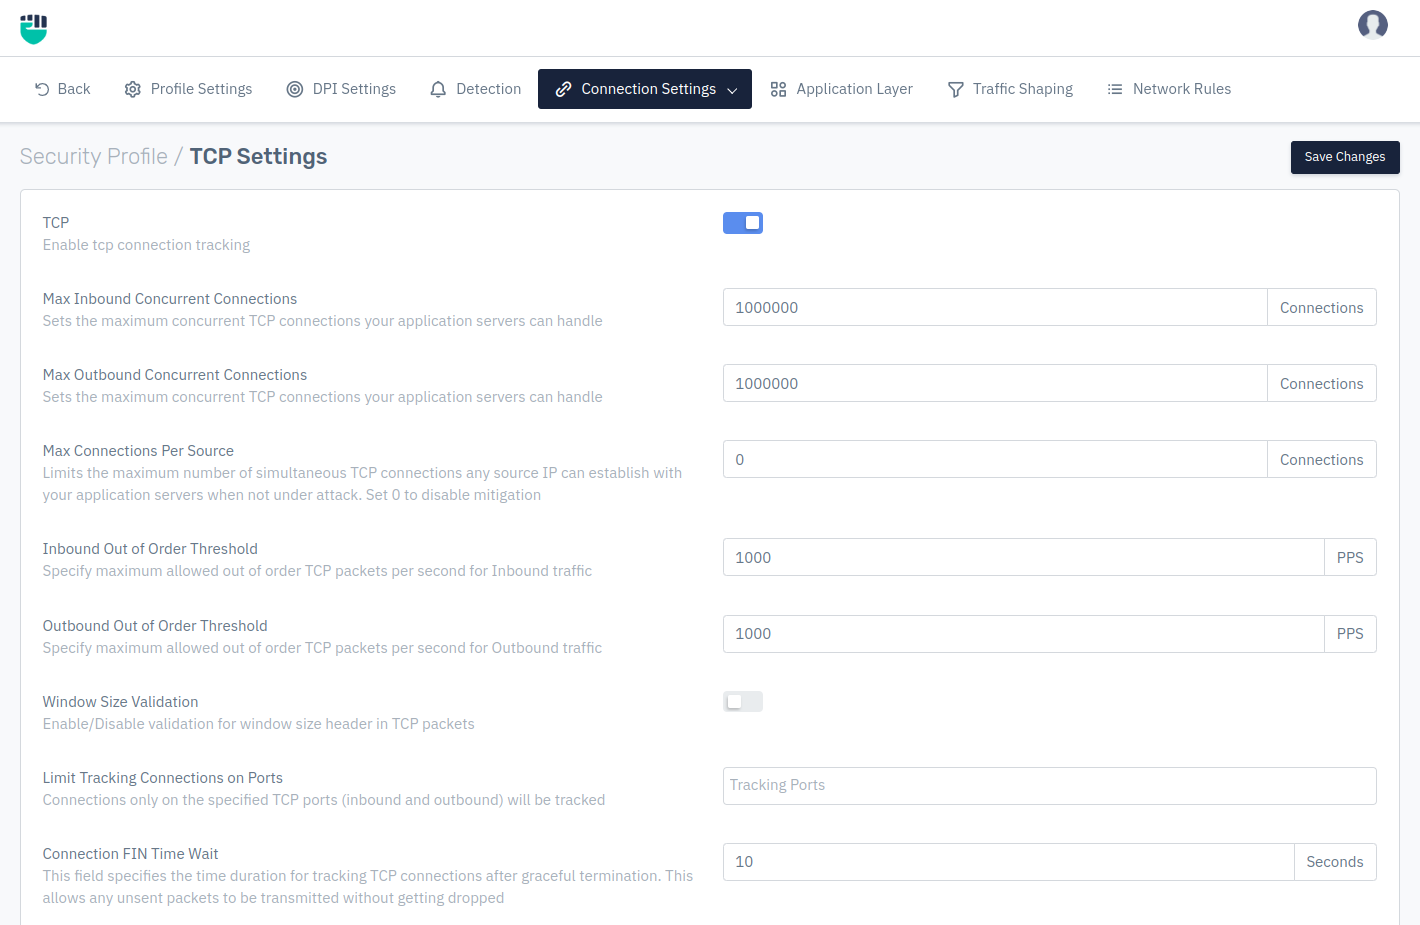Click the green shield logo icon

[34, 29]
